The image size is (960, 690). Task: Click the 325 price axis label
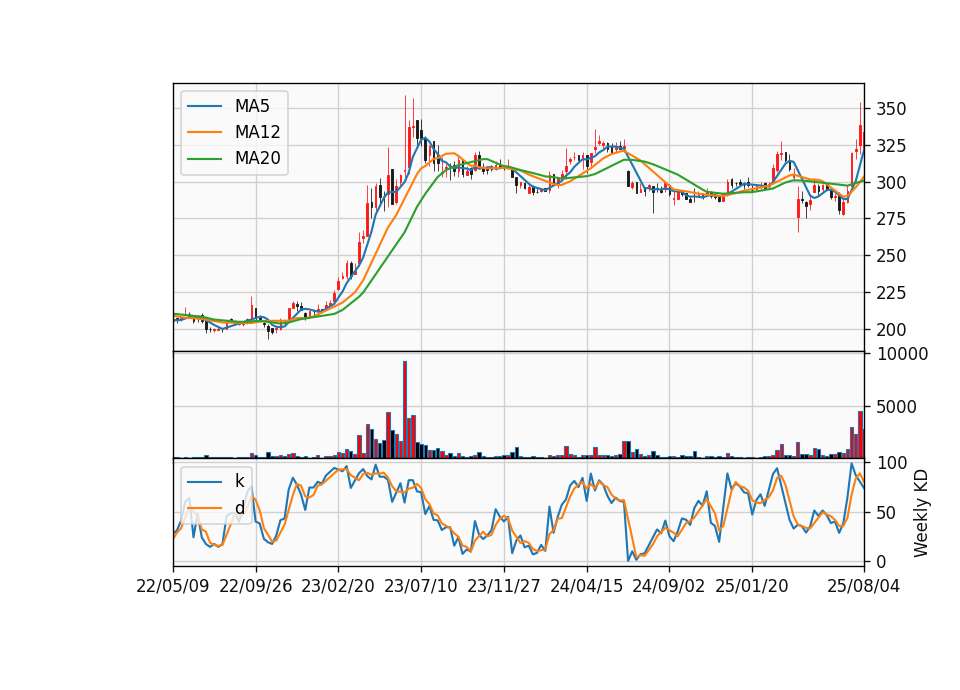point(891,146)
